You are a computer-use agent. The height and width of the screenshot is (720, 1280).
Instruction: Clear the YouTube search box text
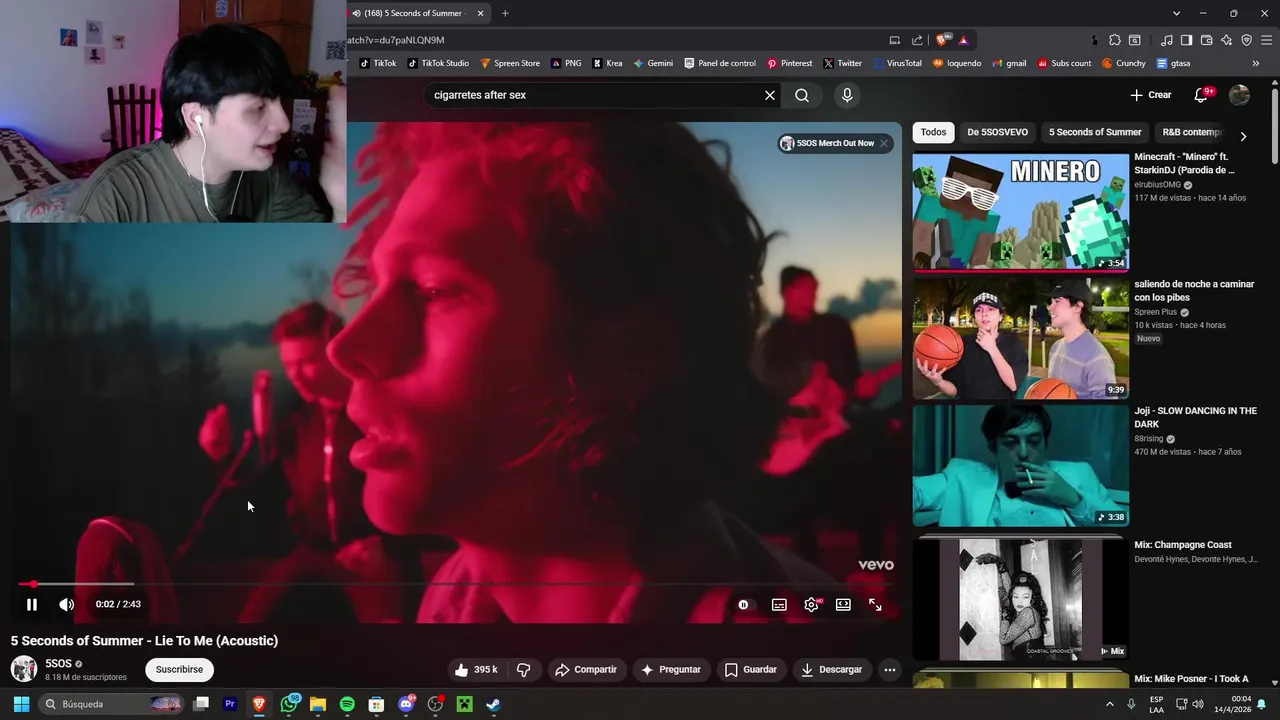(770, 95)
